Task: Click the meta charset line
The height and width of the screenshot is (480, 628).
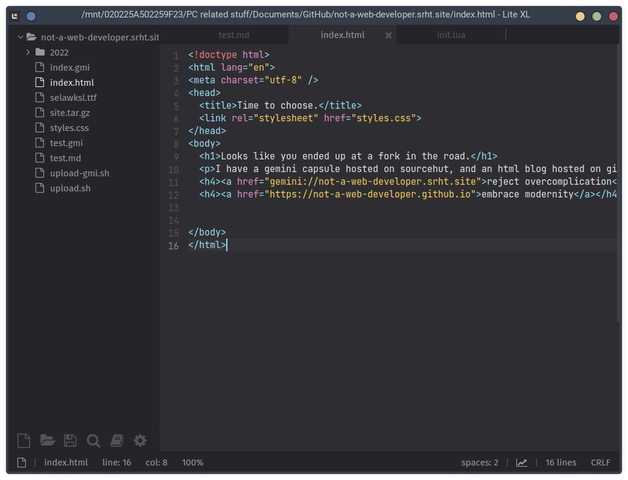Action: coord(253,80)
